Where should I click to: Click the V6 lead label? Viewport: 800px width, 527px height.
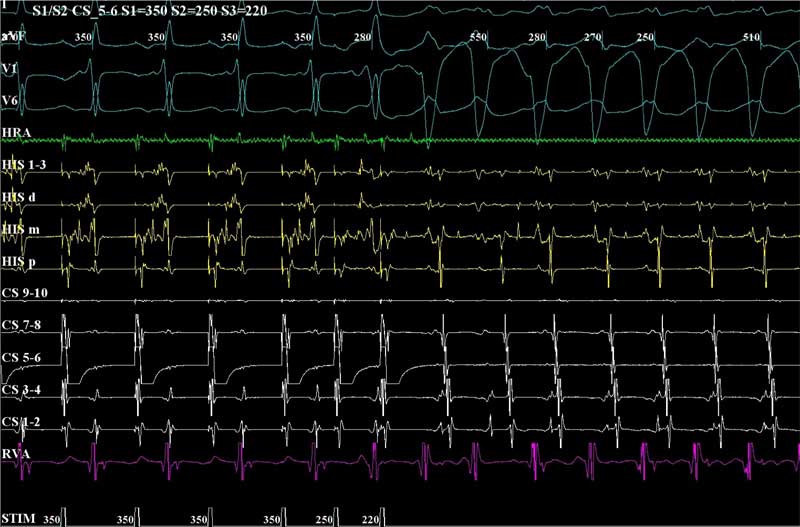(x=10, y=100)
